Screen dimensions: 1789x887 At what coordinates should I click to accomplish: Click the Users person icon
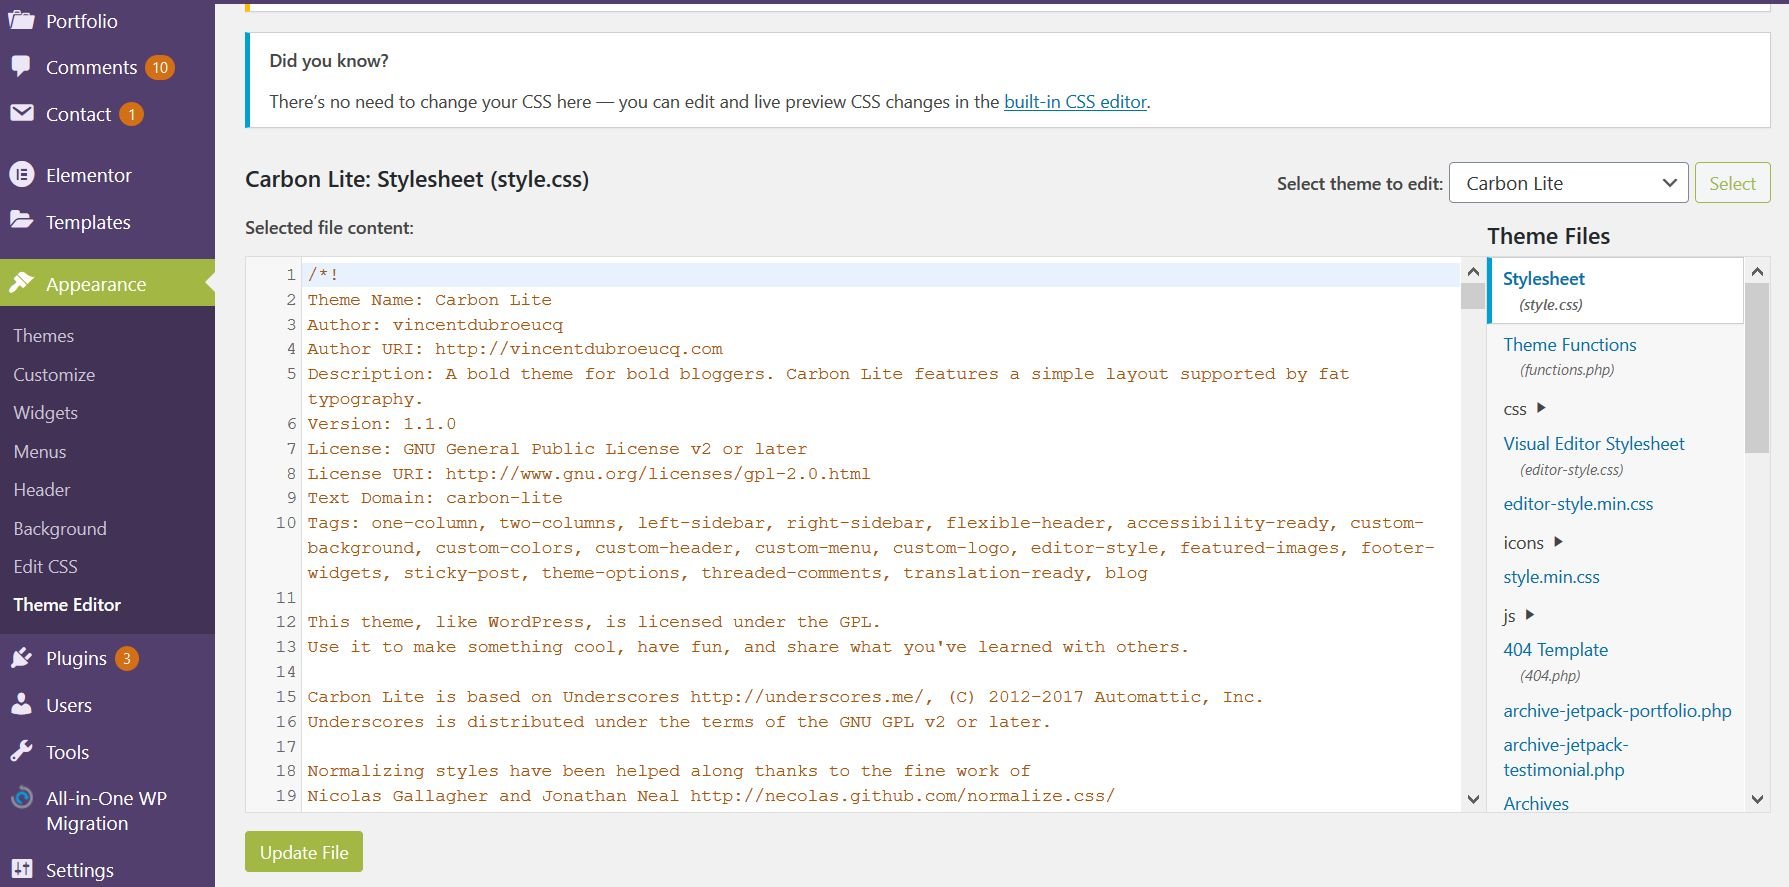click(21, 704)
